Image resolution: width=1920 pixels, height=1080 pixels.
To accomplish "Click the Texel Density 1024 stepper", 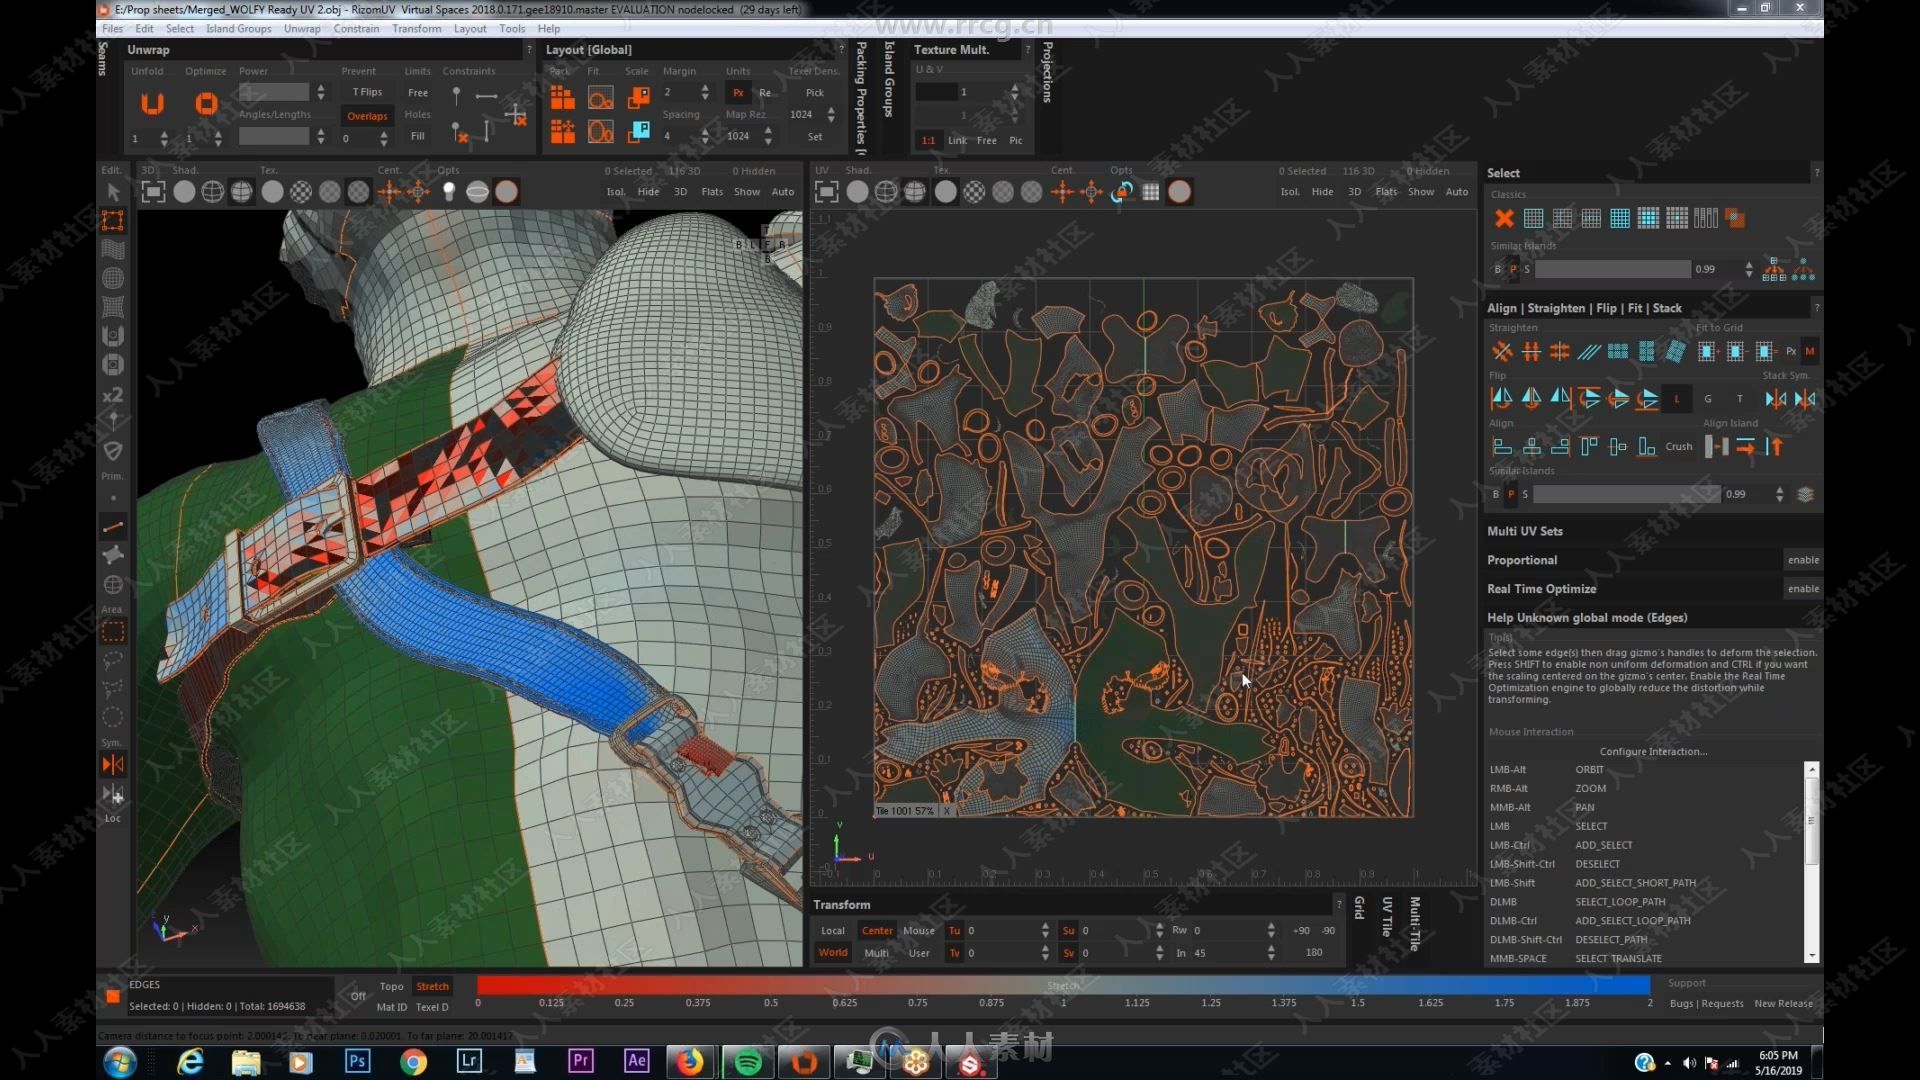I will click(x=831, y=115).
